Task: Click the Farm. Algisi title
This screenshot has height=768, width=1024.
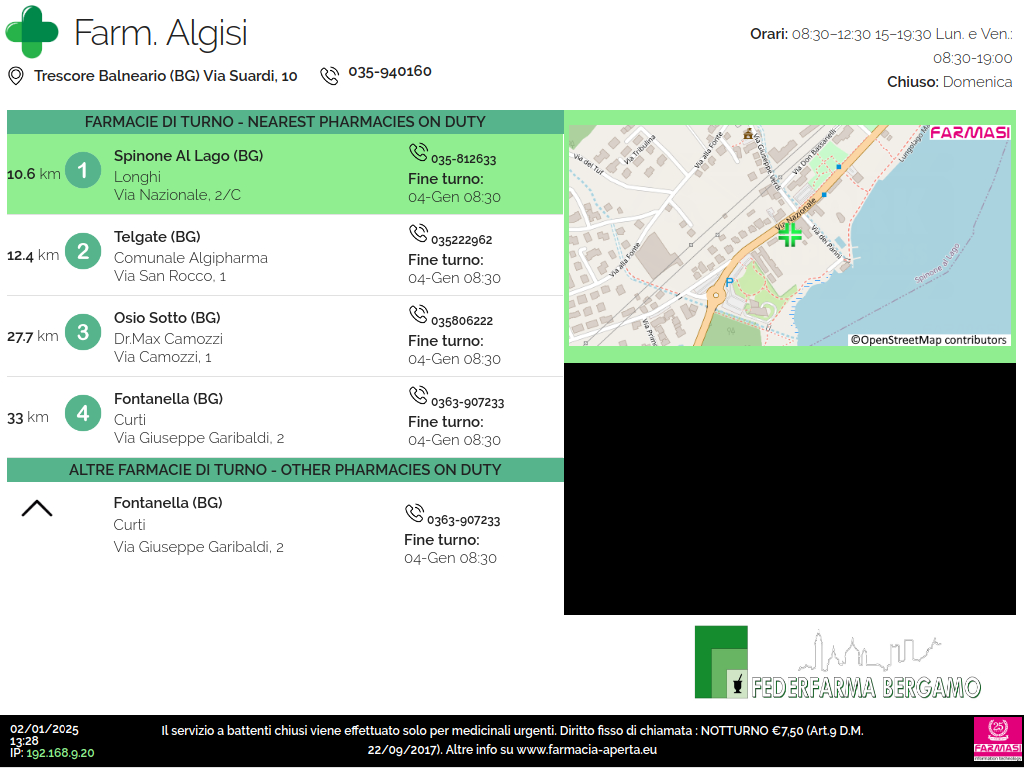Action: pos(160,33)
